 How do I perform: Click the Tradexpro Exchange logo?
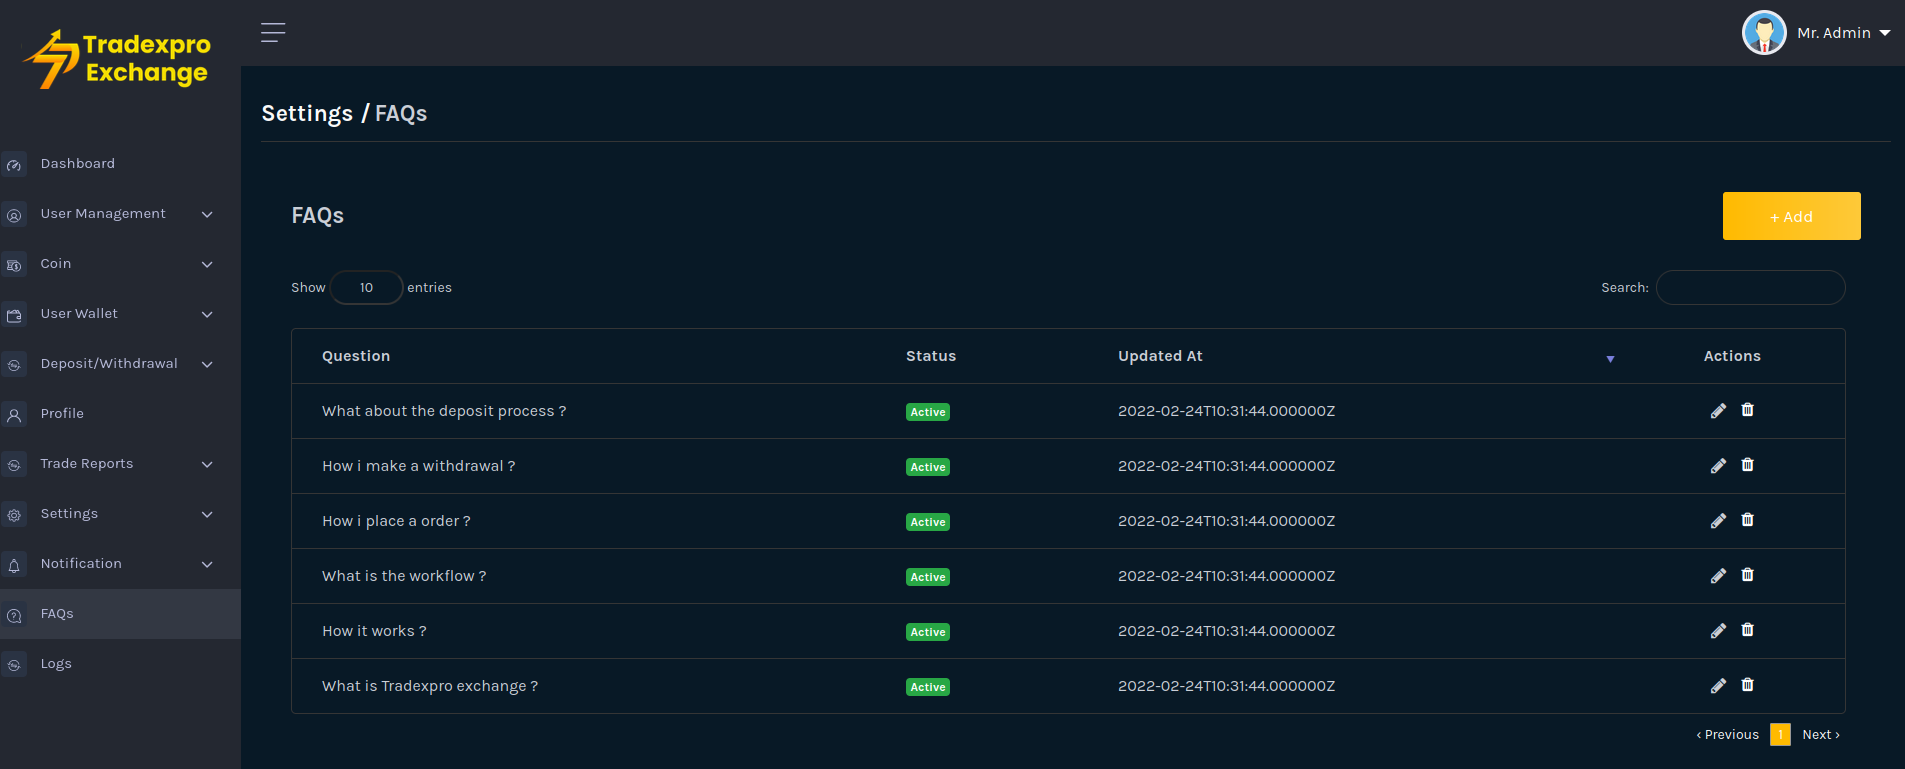[x=118, y=59]
